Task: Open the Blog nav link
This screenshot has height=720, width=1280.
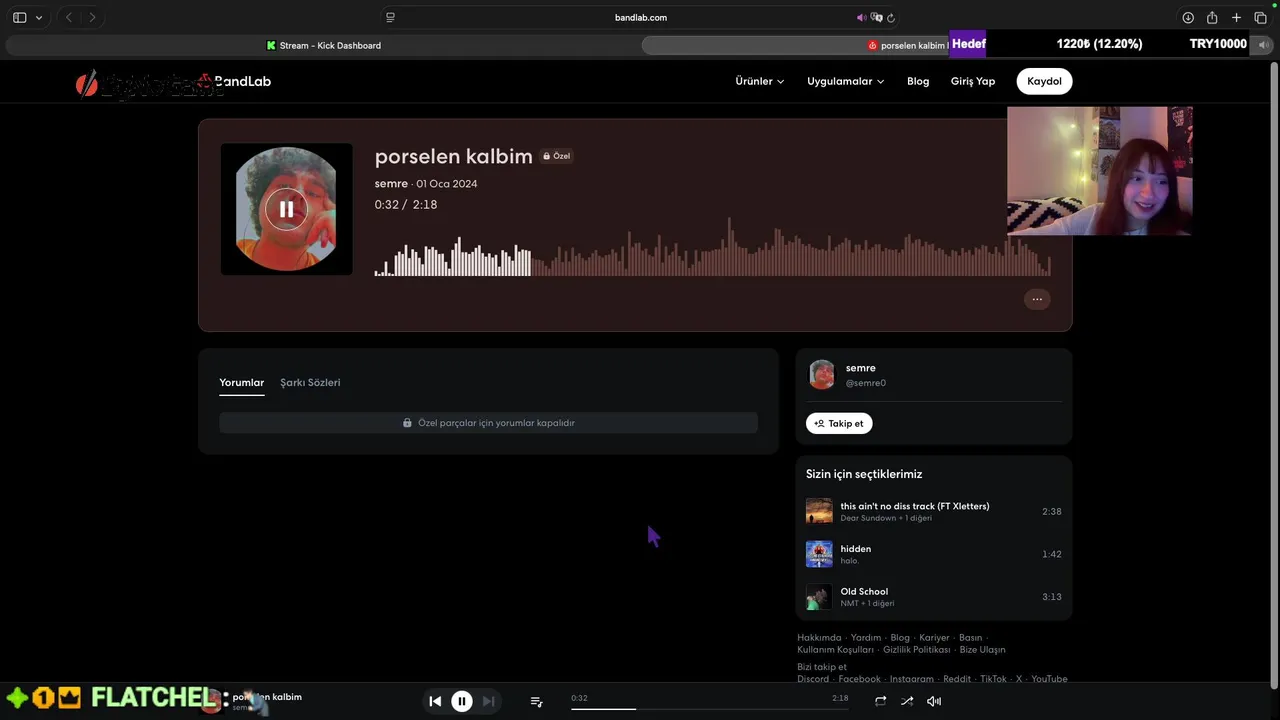Action: point(918,81)
